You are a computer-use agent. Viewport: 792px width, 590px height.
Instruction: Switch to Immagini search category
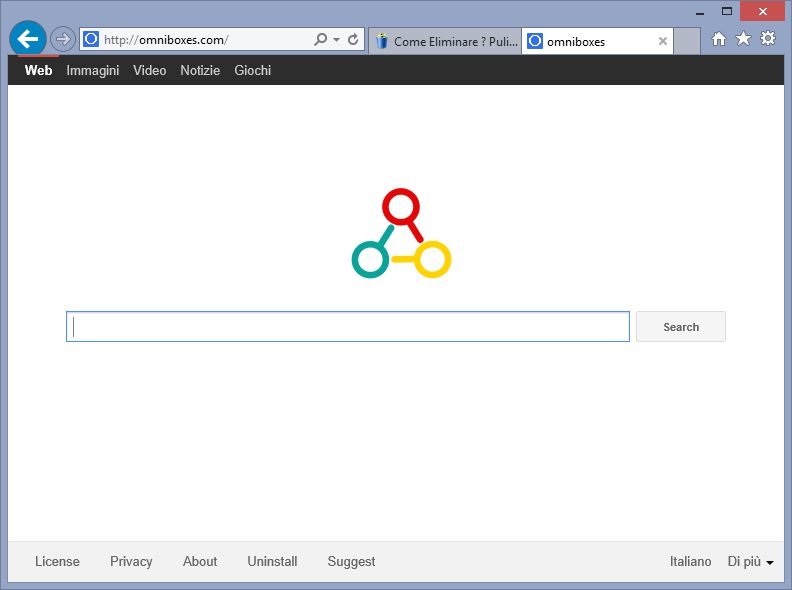pyautogui.click(x=93, y=71)
